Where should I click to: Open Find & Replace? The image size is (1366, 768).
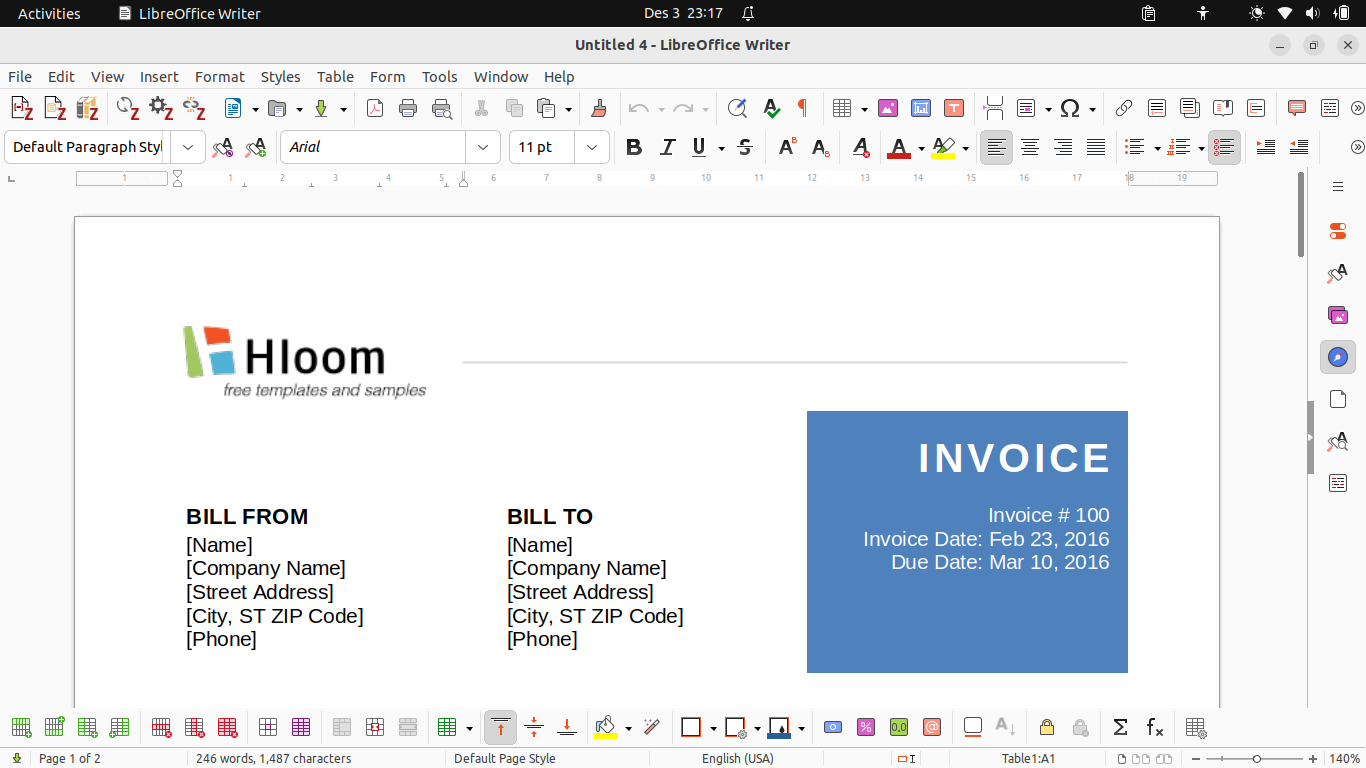(737, 108)
